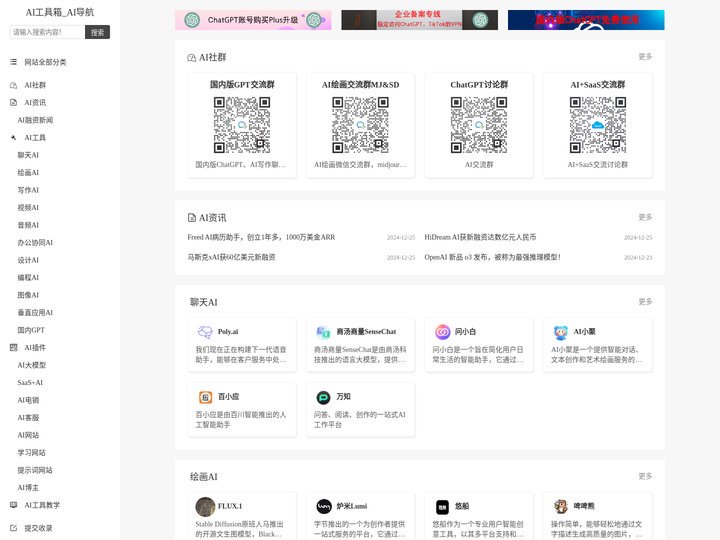Click 更多 in the 聊天AI section
The width and height of the screenshot is (720, 540).
tap(645, 302)
